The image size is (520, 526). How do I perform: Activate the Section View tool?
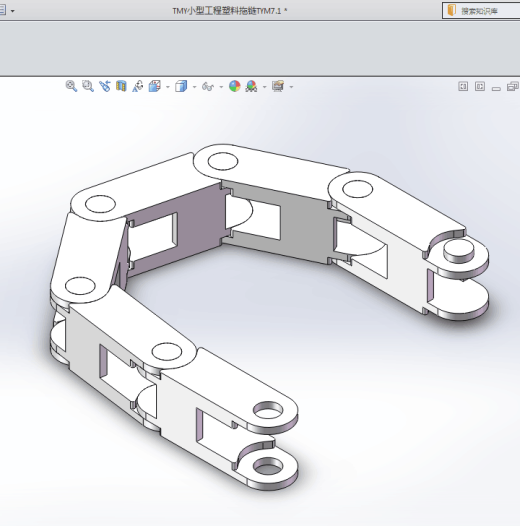click(121, 86)
